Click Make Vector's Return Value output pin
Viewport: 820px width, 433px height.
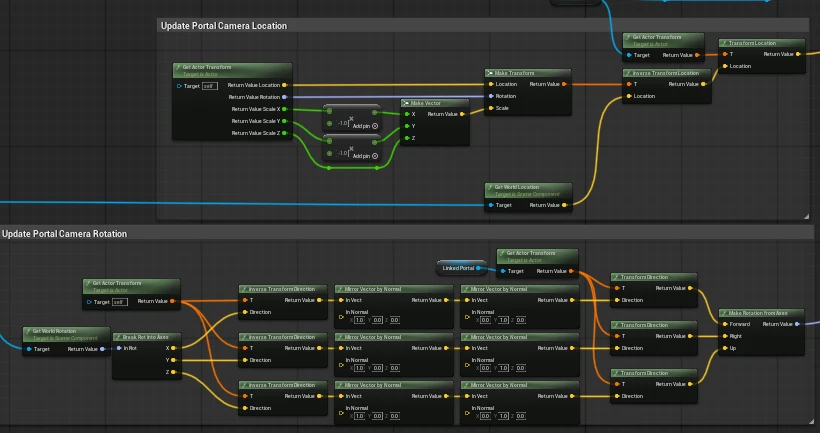coord(462,114)
